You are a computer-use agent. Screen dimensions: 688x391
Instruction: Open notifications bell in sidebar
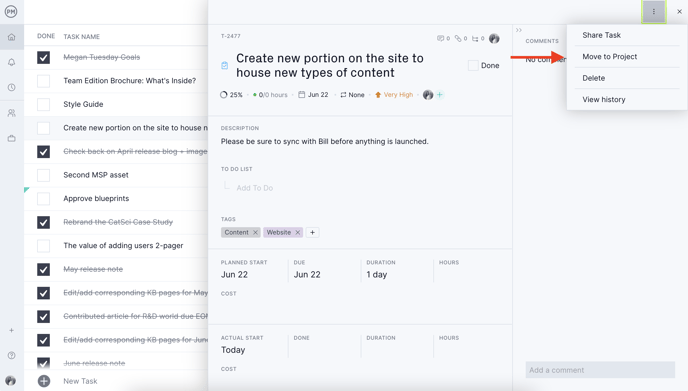(11, 62)
